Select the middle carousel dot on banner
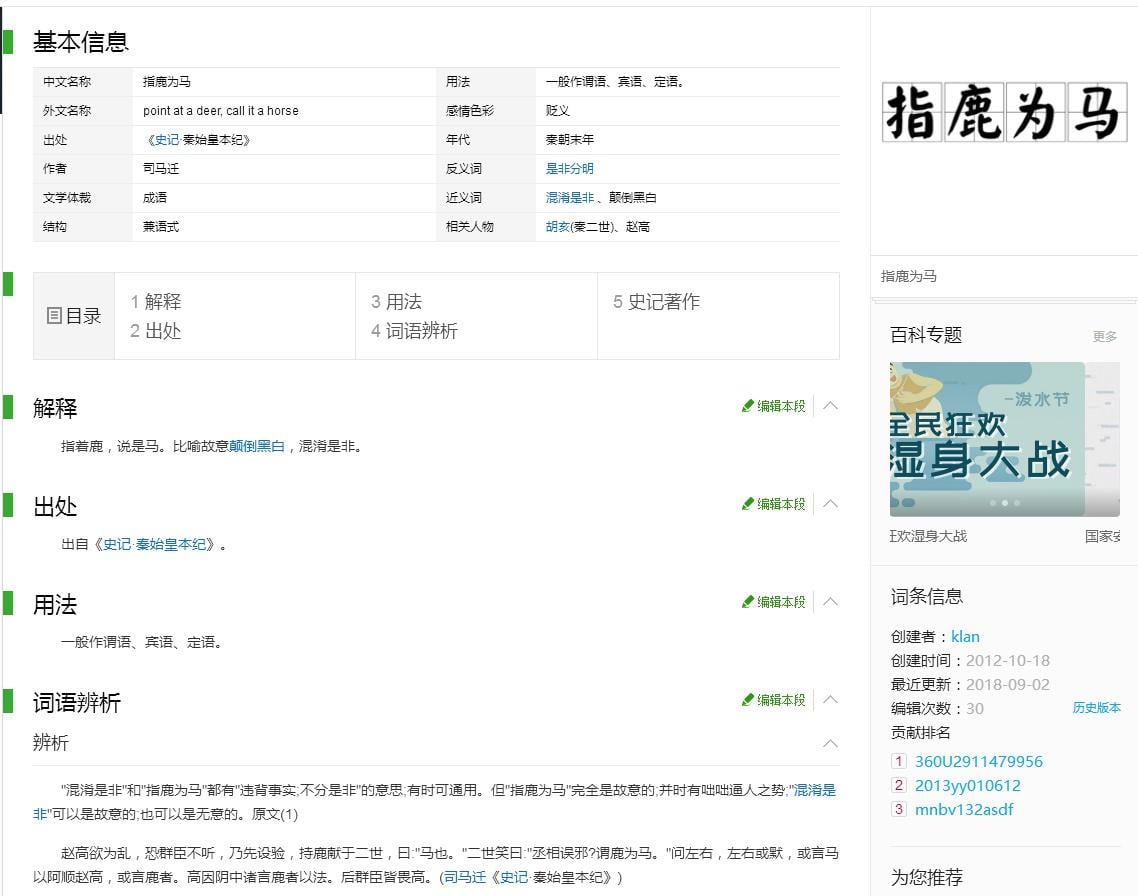 click(x=1004, y=503)
